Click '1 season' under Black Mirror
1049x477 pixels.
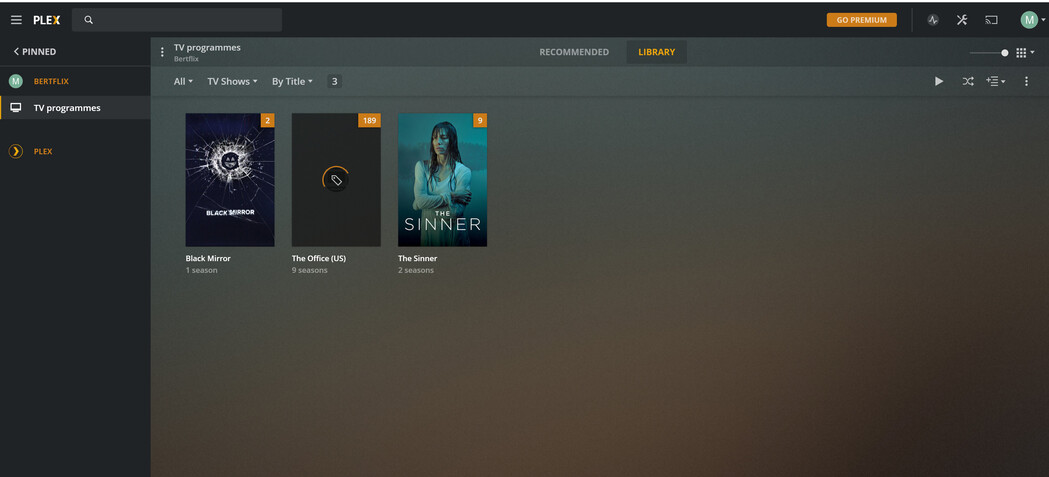coord(201,270)
